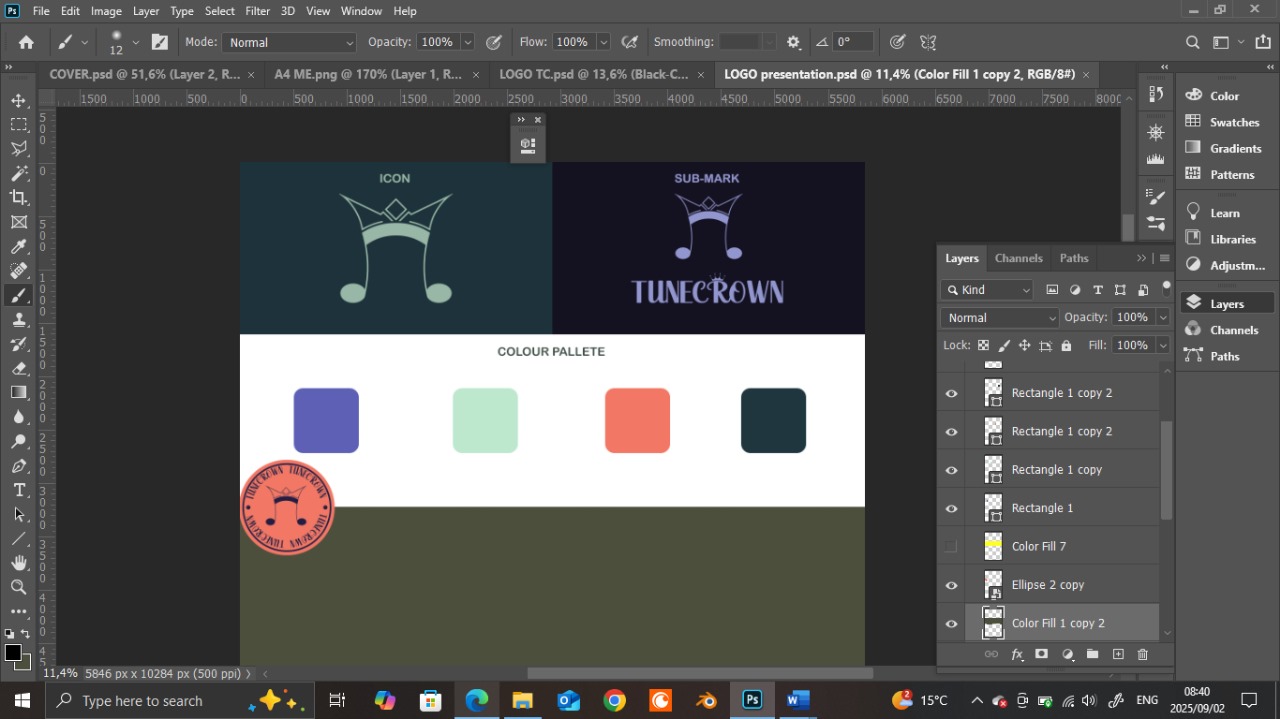Viewport: 1280px width, 719px height.
Task: Open the Swatches panel
Action: [1234, 122]
